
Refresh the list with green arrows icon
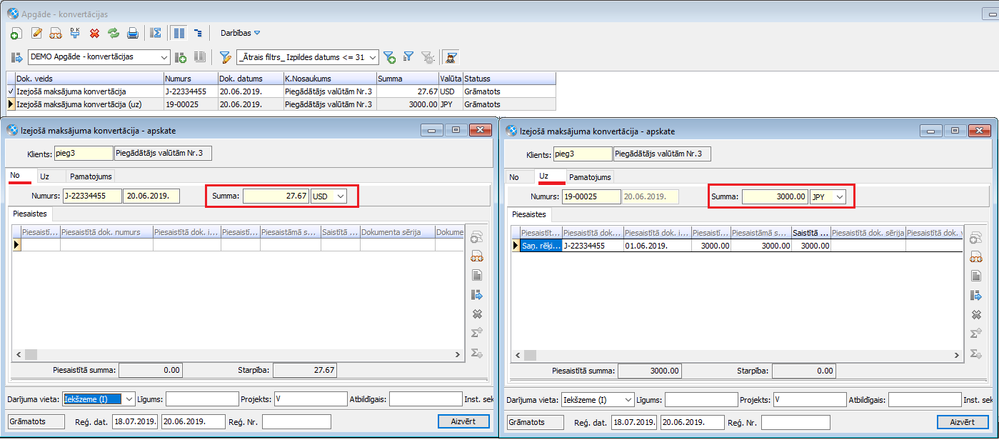point(113,32)
